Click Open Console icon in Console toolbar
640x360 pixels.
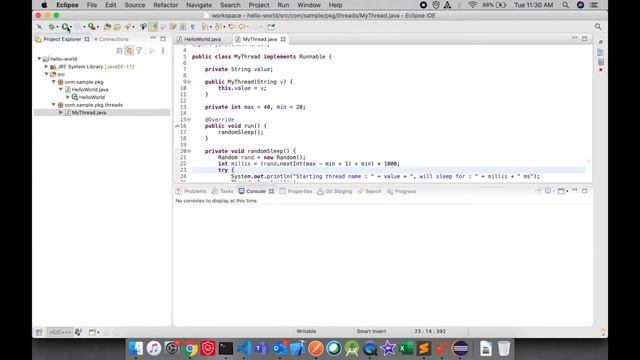pyautogui.click(x=561, y=191)
